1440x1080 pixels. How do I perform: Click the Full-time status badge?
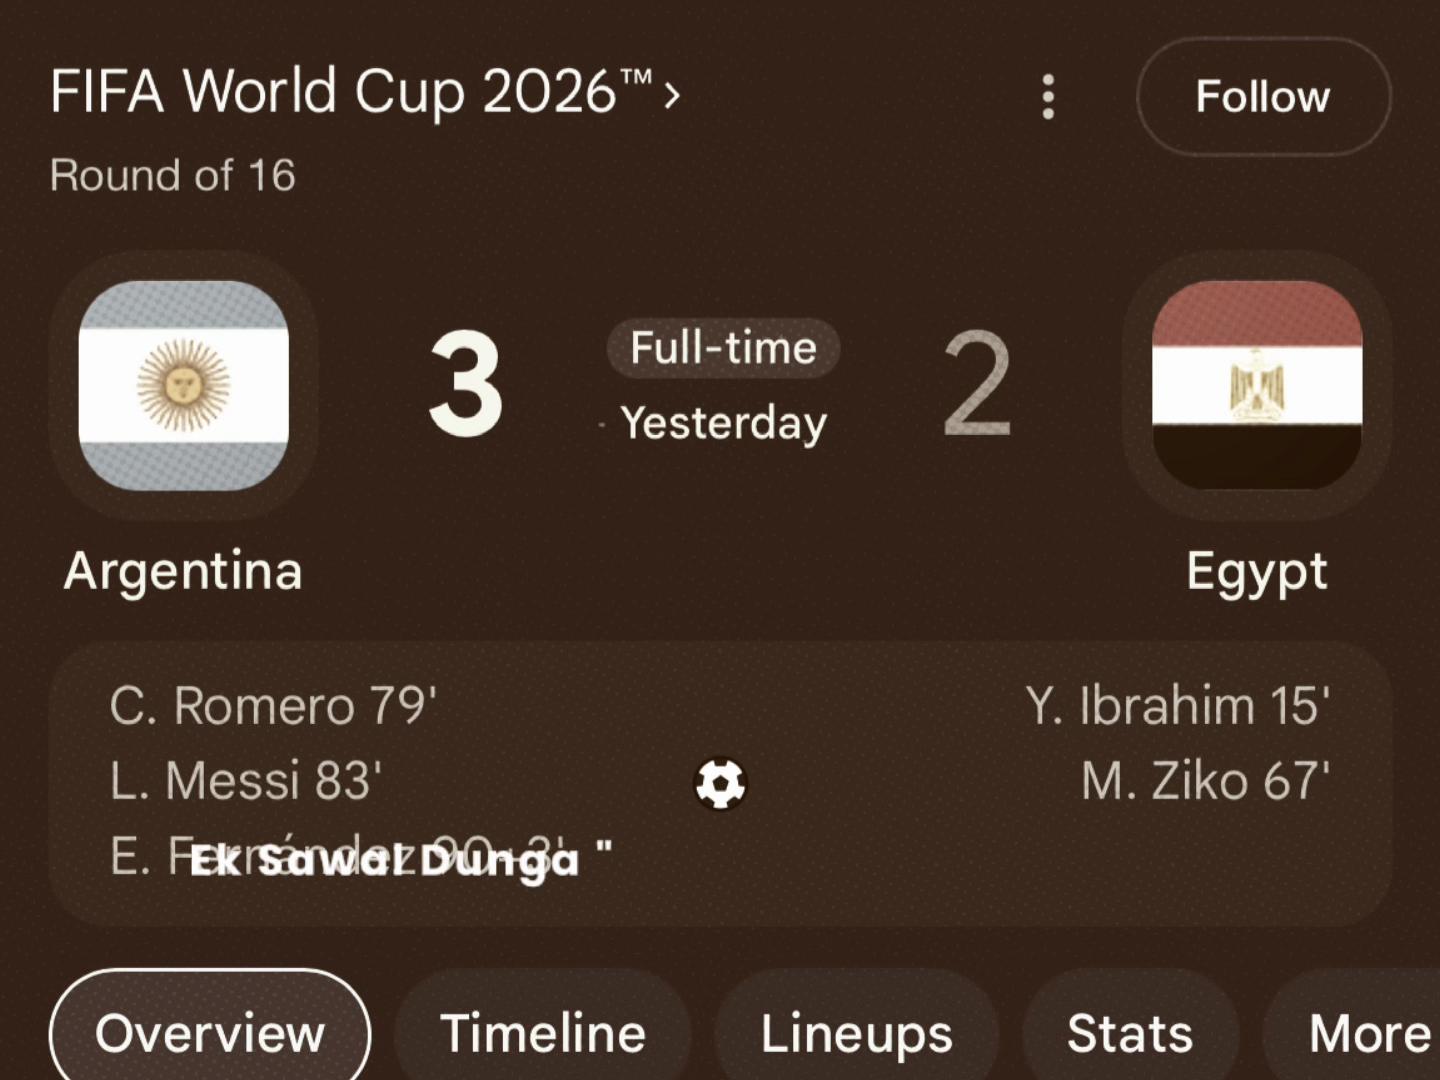[723, 348]
